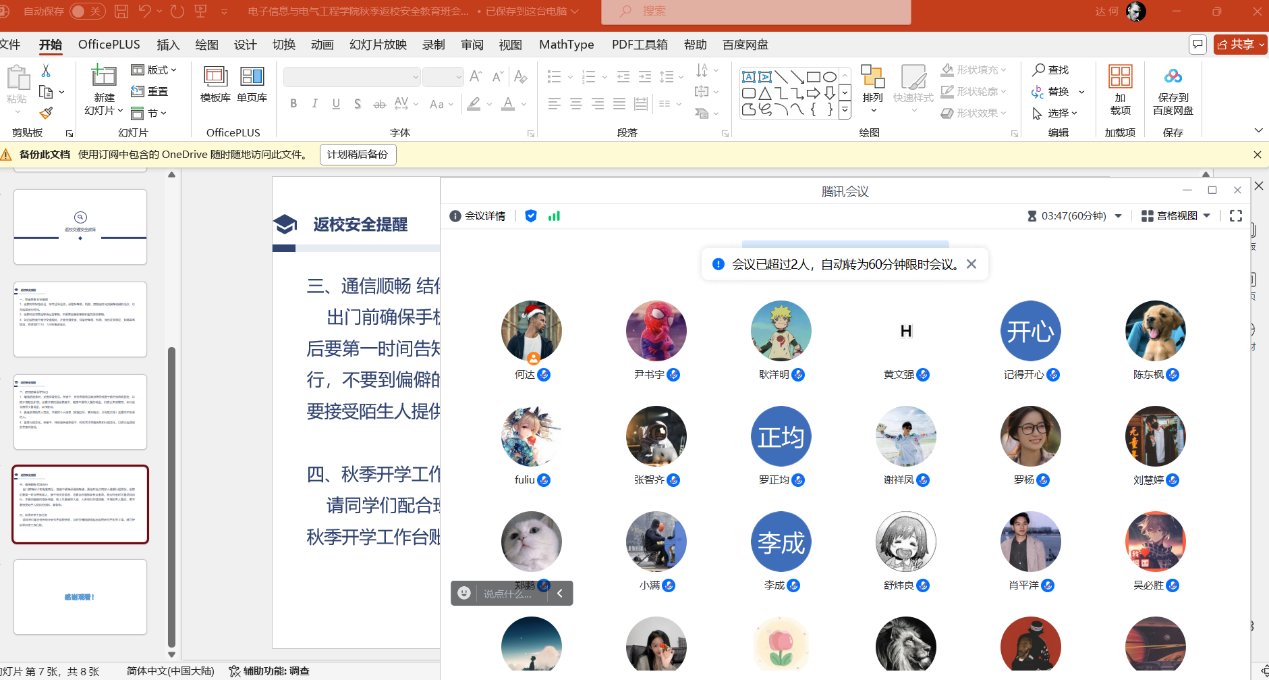
Task: Click the 会议详情 meeting details link
Action: [477, 216]
